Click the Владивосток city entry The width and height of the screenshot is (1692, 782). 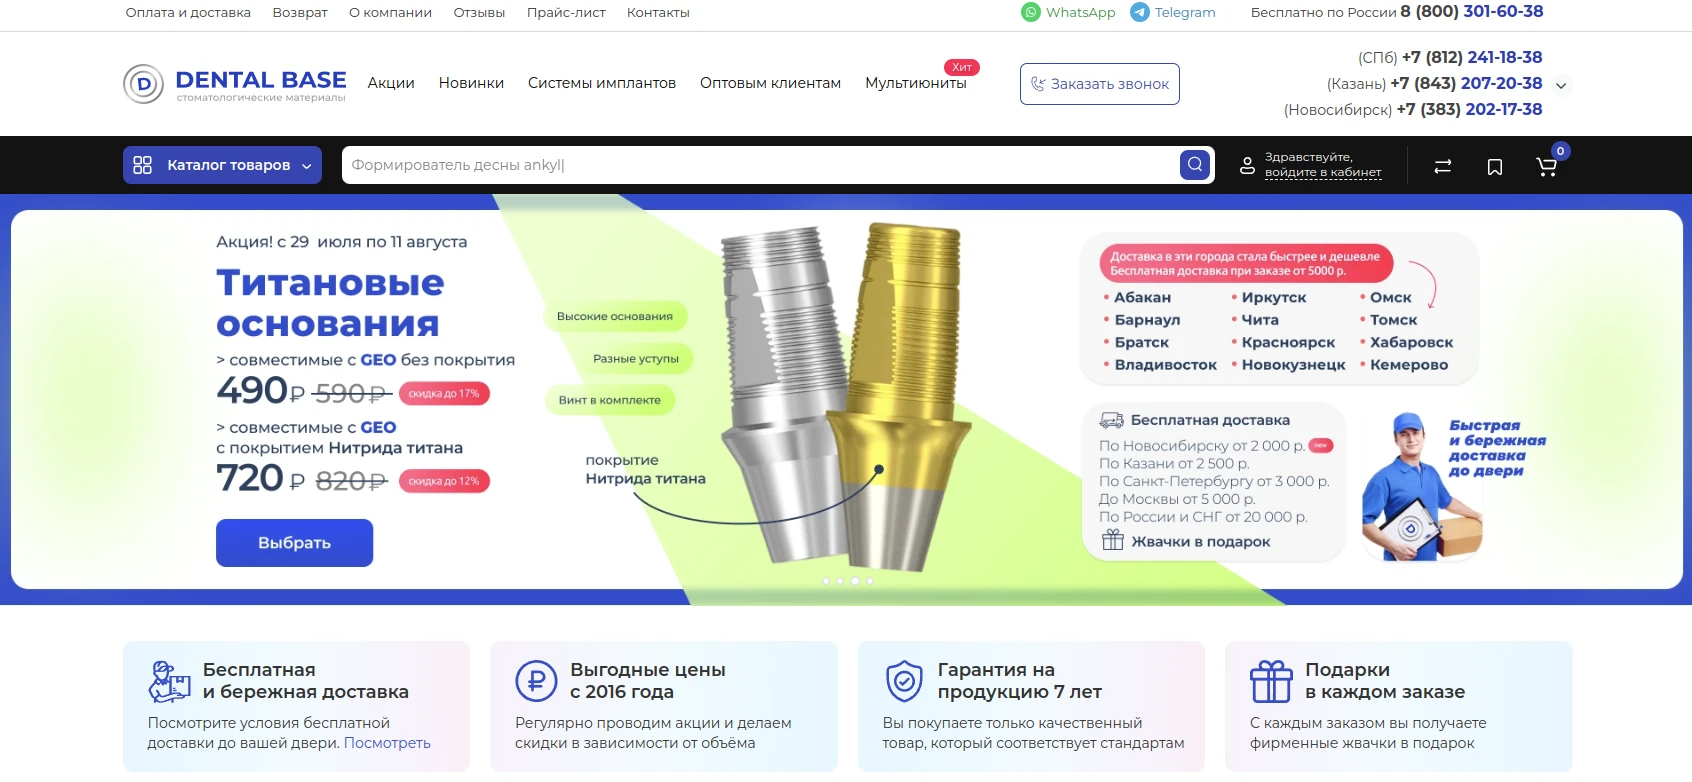click(1165, 365)
